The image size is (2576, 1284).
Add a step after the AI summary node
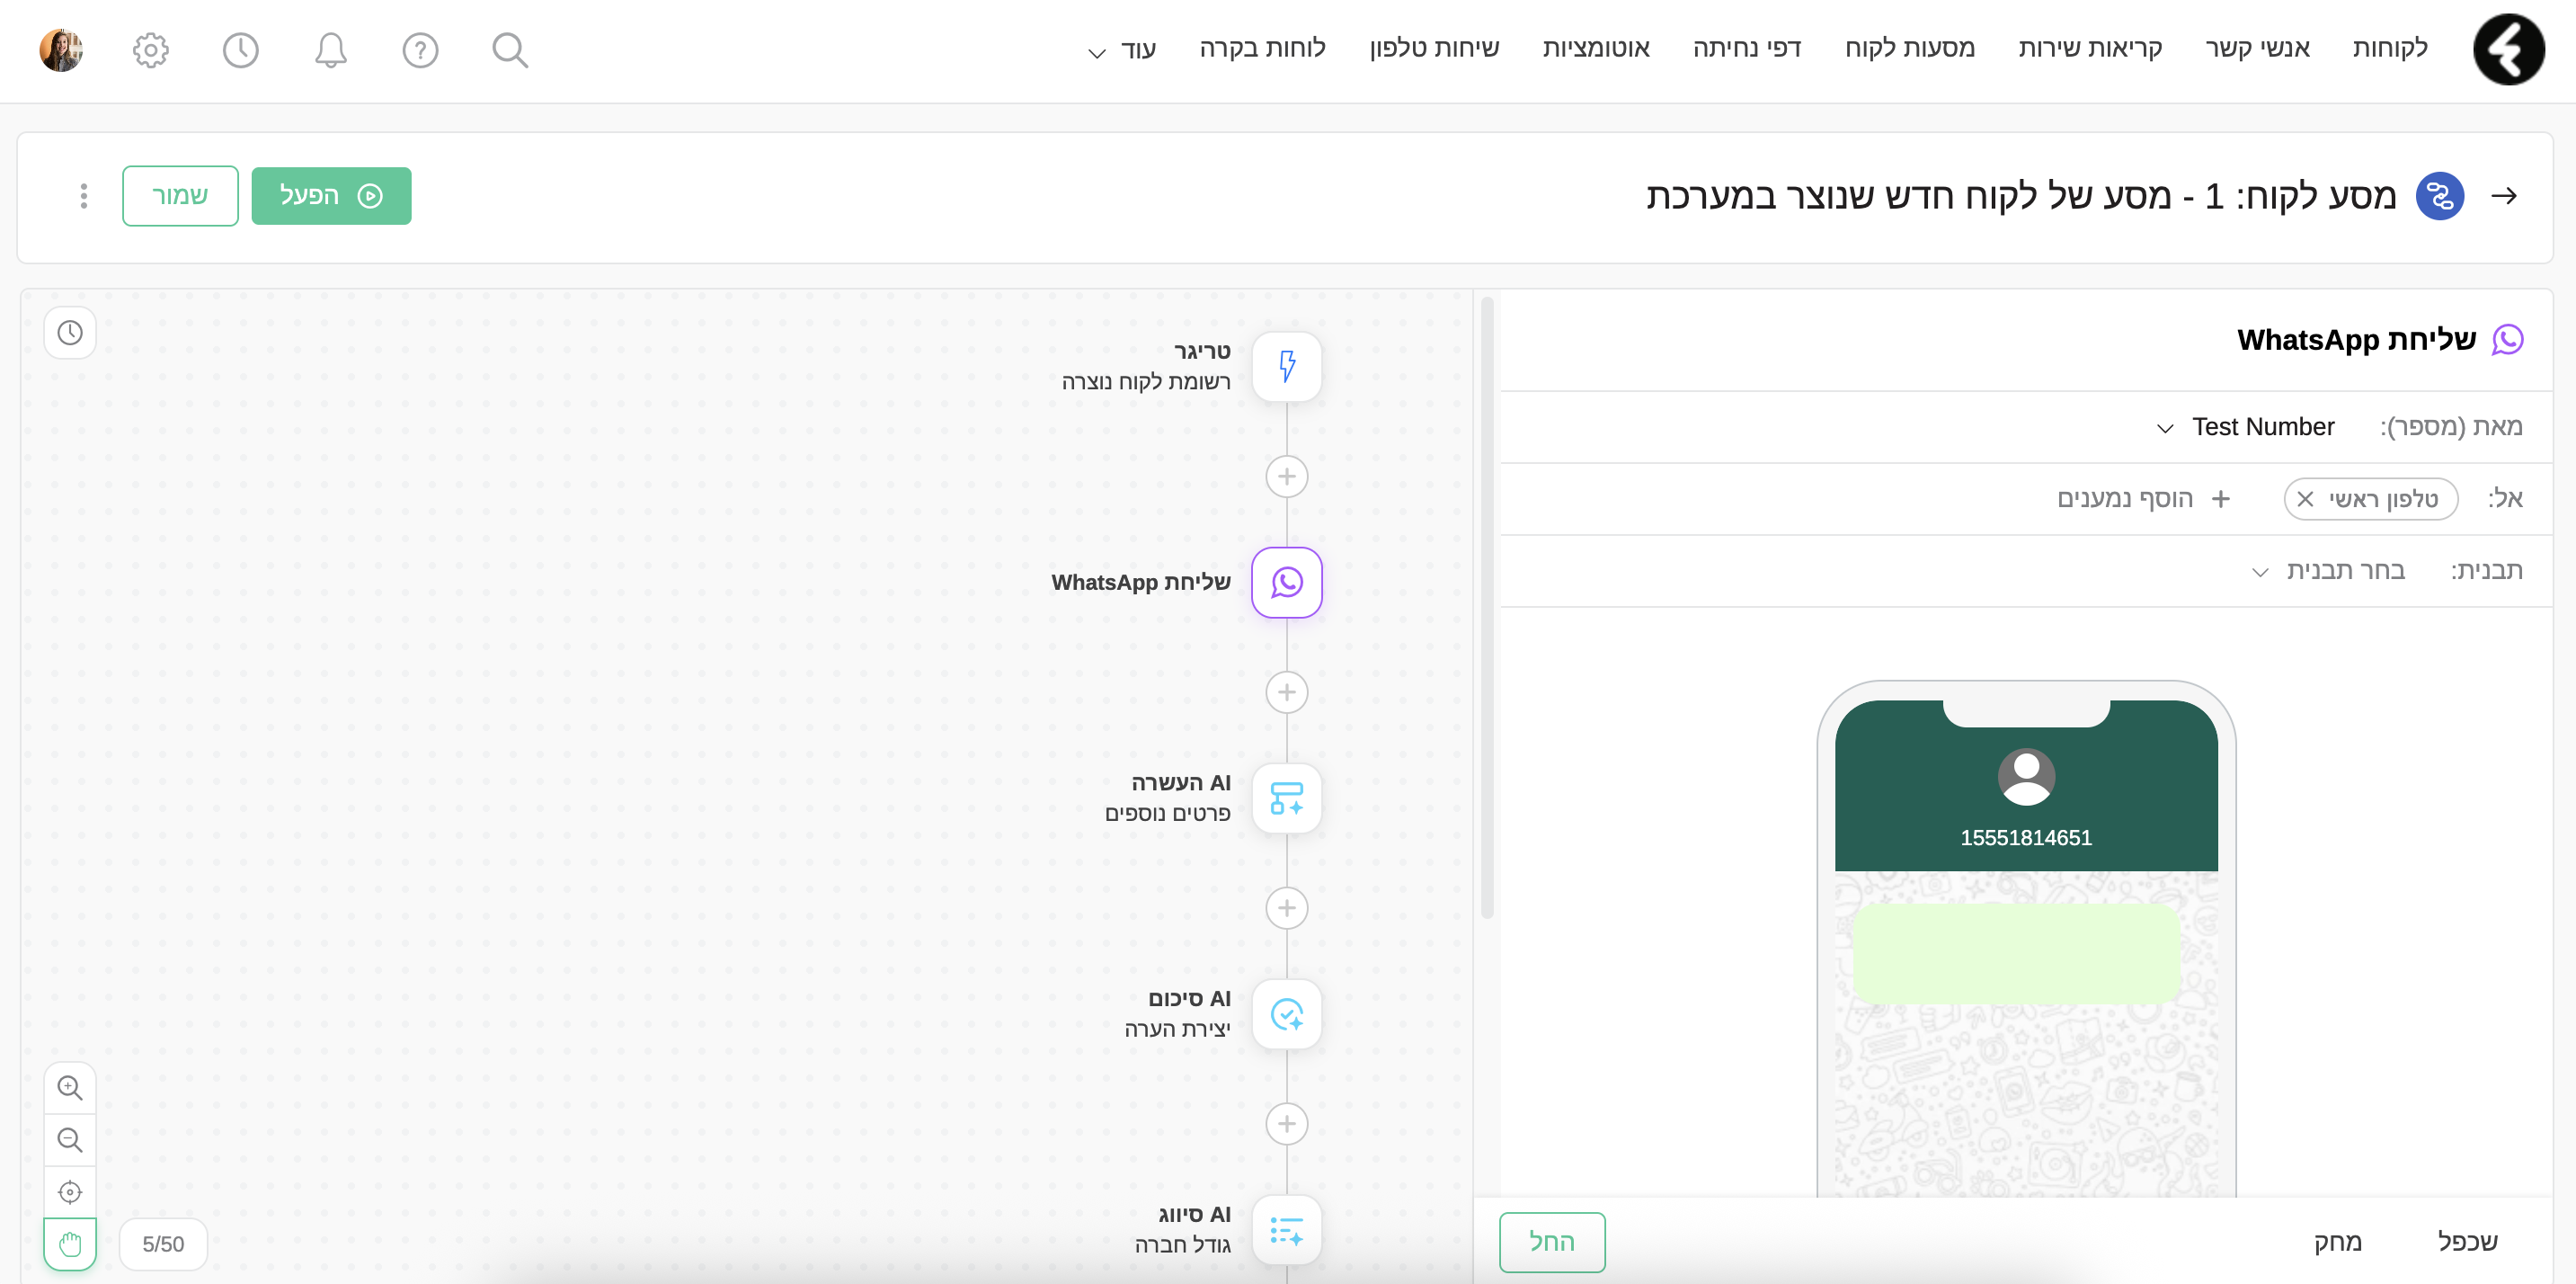tap(1286, 1125)
